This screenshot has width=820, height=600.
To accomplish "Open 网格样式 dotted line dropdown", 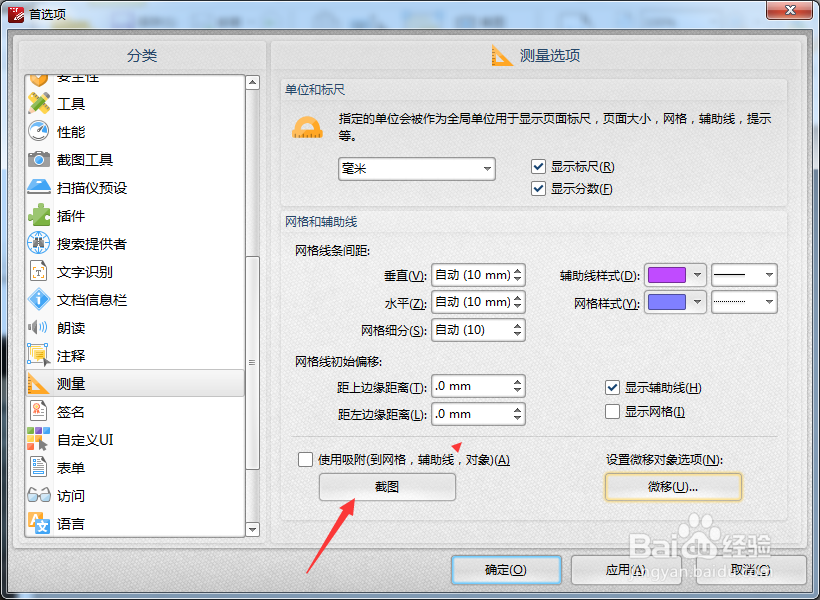I will click(x=744, y=302).
